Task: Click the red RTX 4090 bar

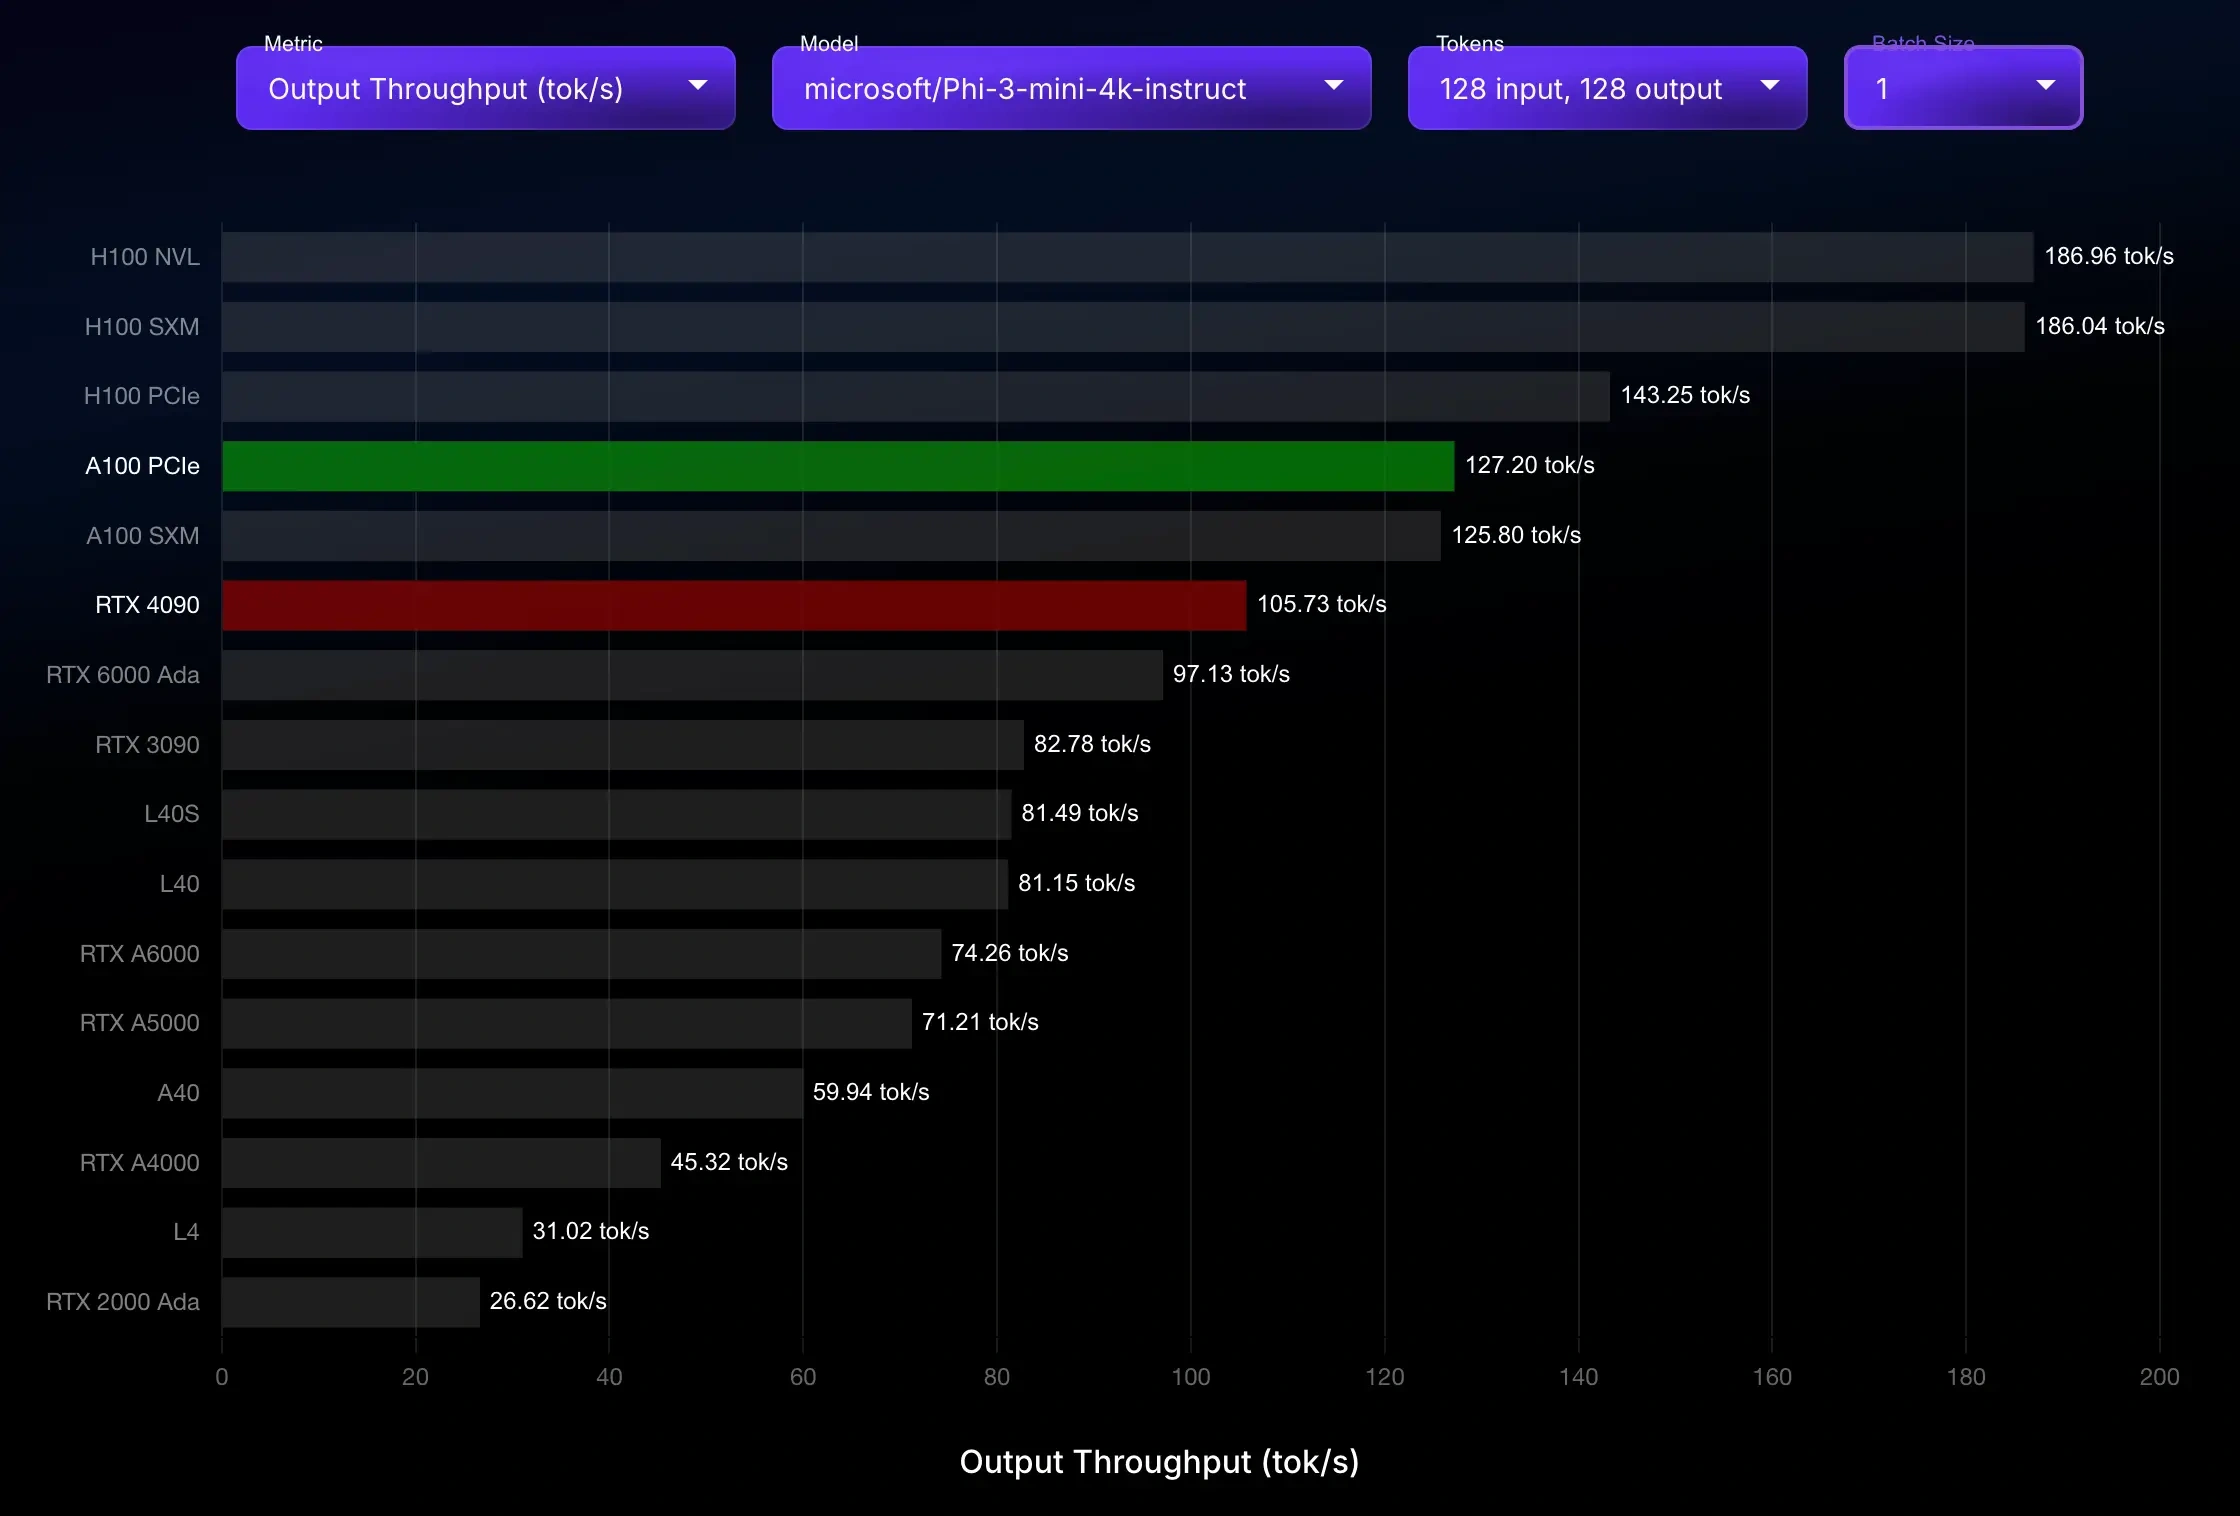Action: coord(733,605)
